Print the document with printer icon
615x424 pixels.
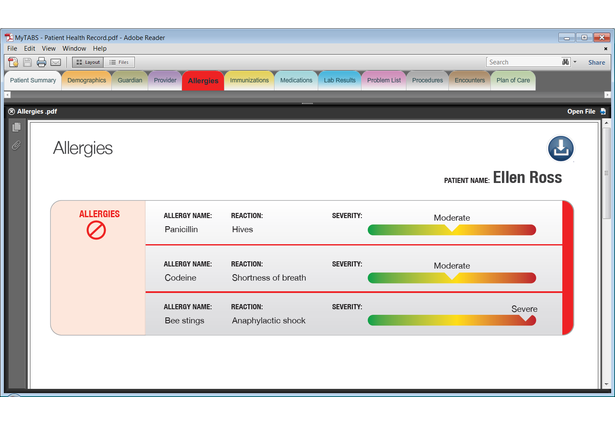click(x=41, y=62)
